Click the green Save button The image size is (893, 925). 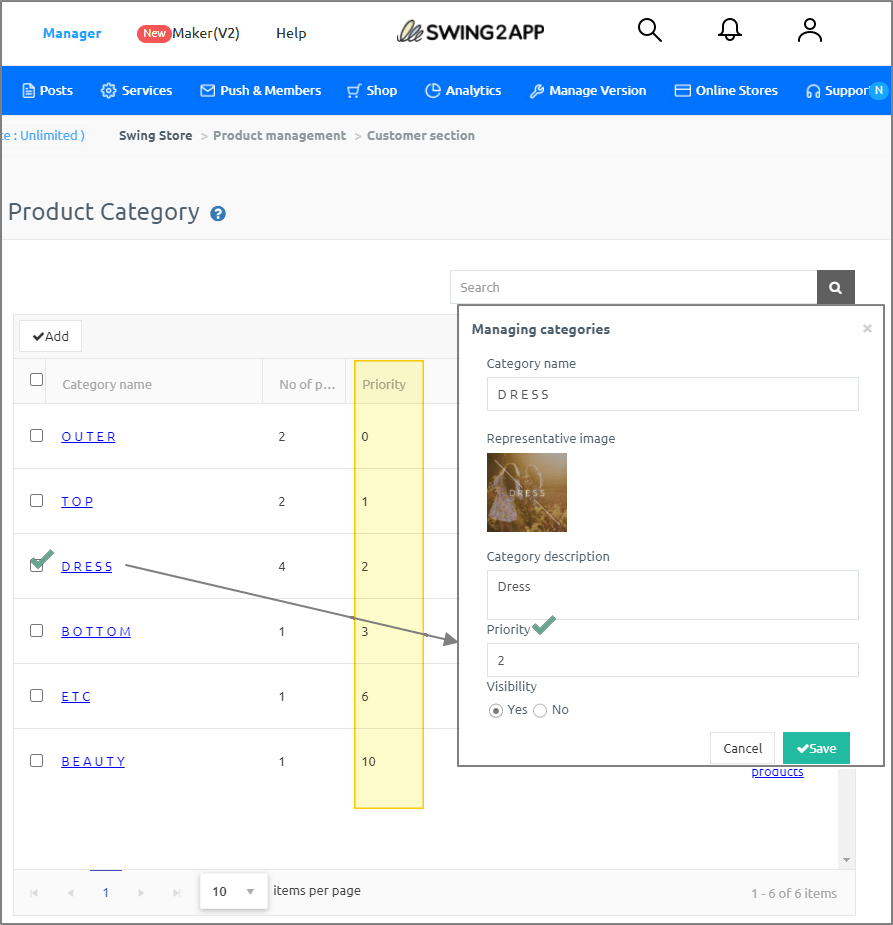tap(816, 748)
